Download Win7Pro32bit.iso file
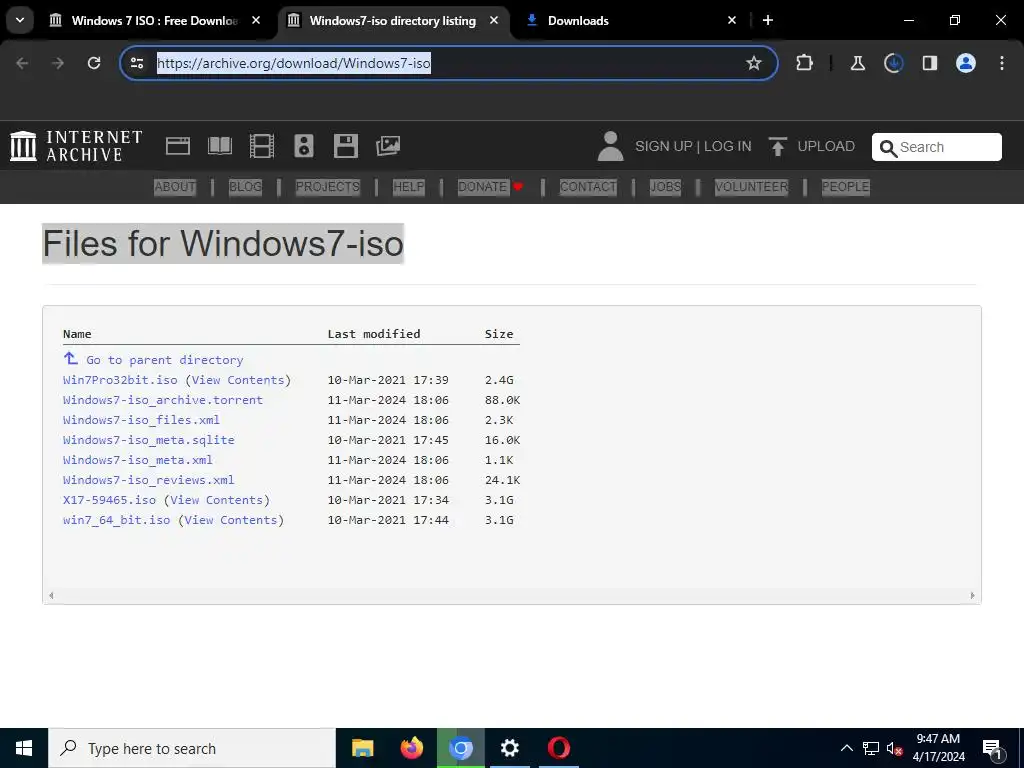Viewport: 1024px width, 768px height. point(120,380)
